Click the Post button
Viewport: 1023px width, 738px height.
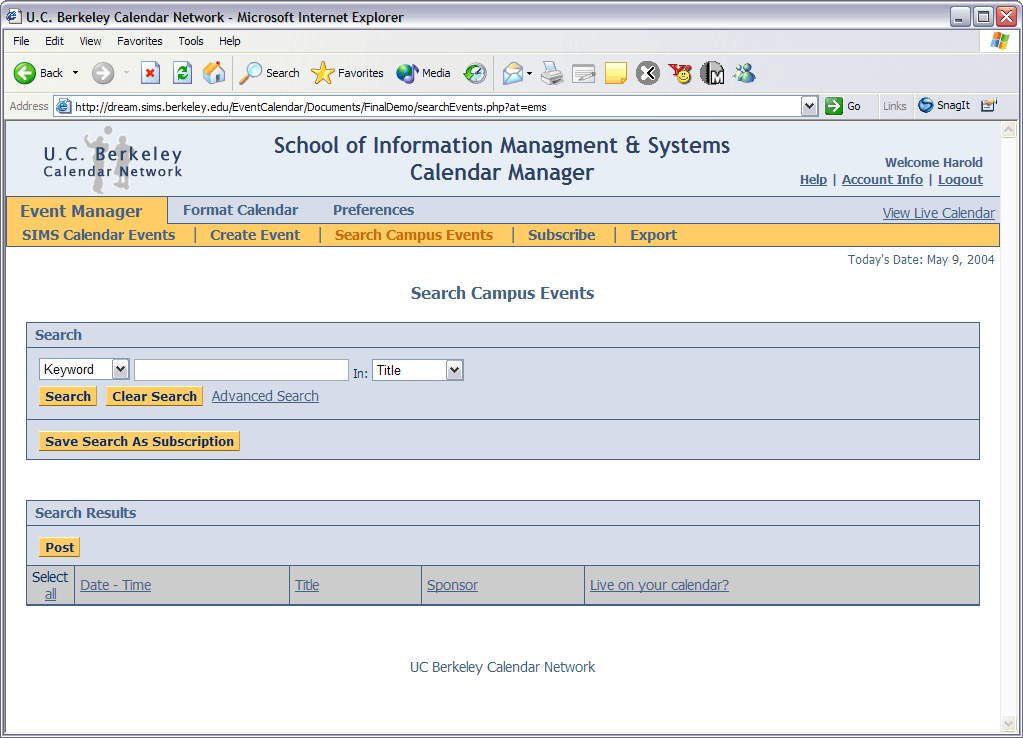[x=59, y=547]
